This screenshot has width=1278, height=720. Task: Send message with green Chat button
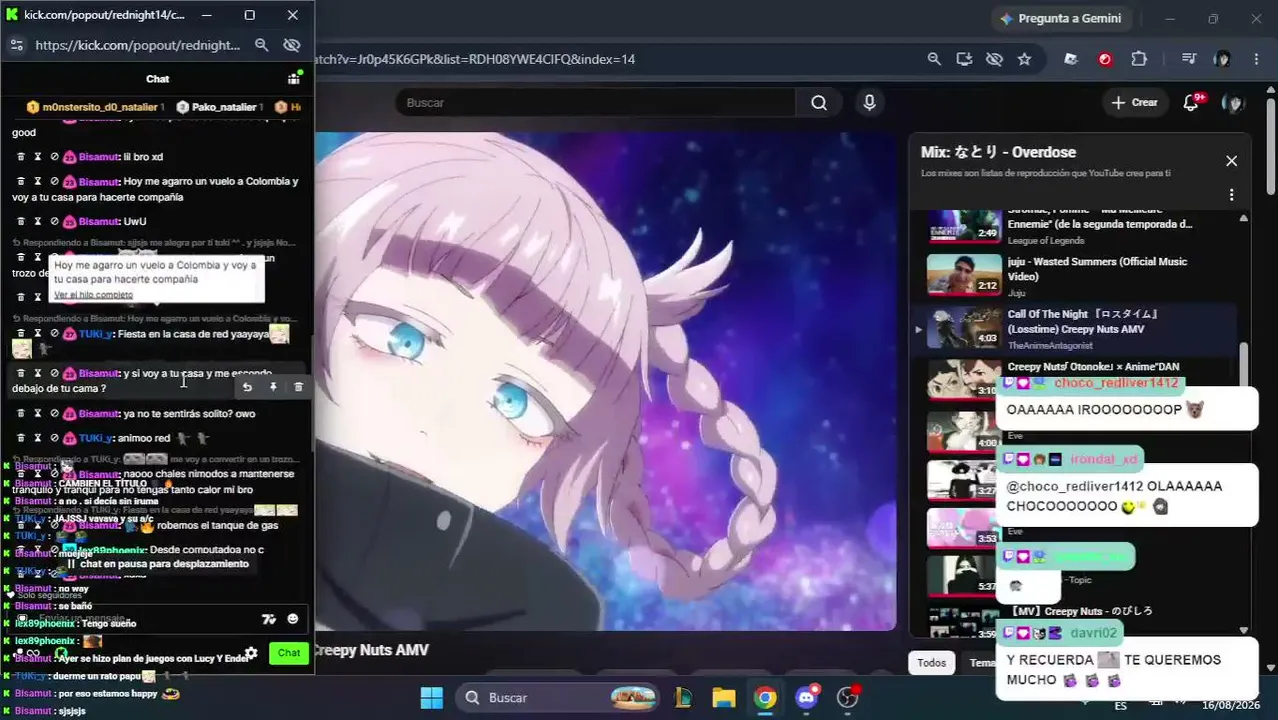click(289, 653)
